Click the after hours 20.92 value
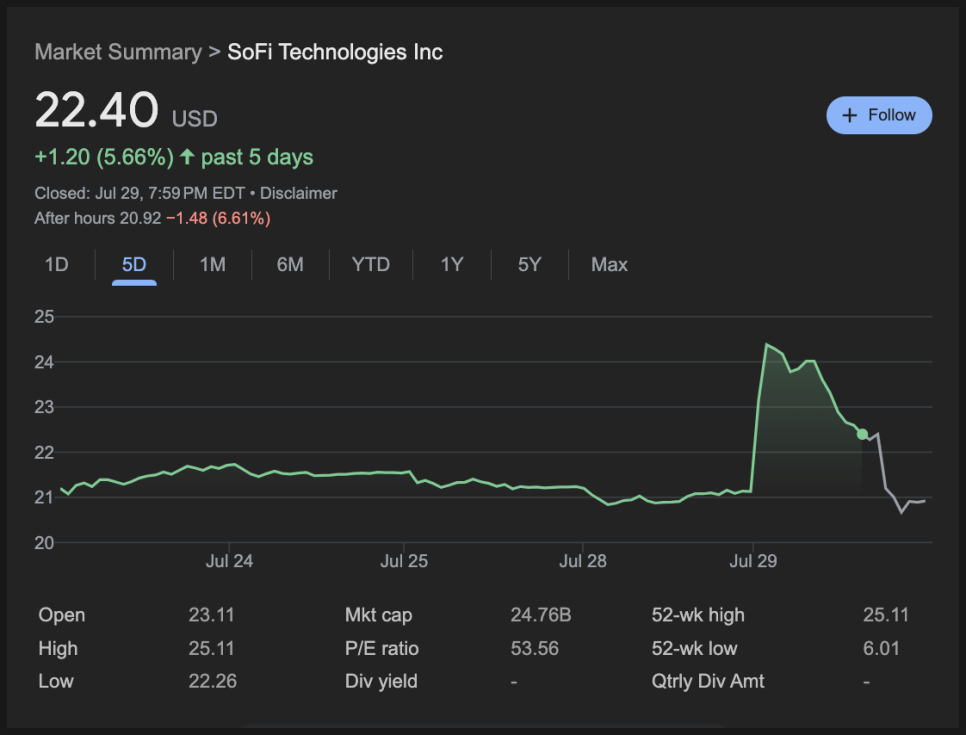 tap(140, 218)
